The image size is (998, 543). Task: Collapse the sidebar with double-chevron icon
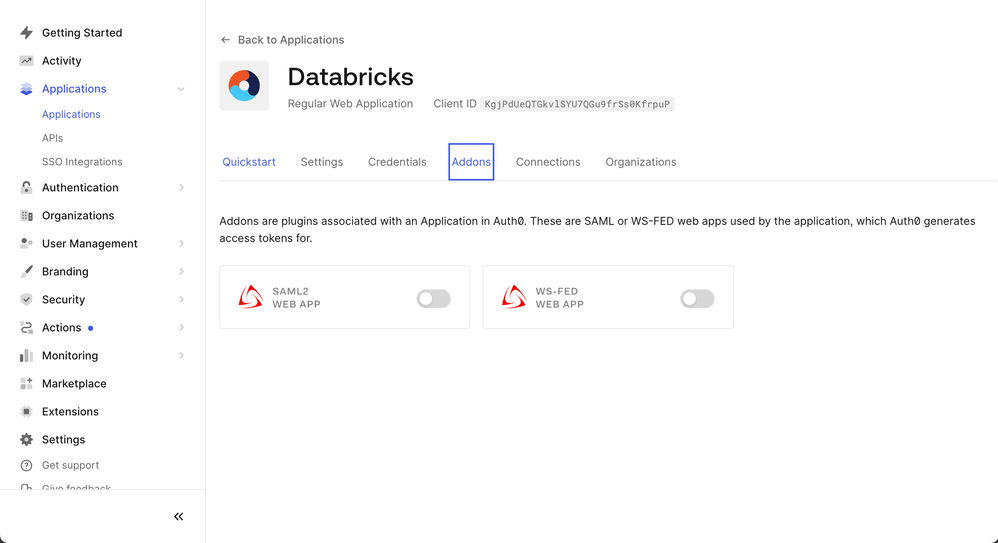point(179,517)
